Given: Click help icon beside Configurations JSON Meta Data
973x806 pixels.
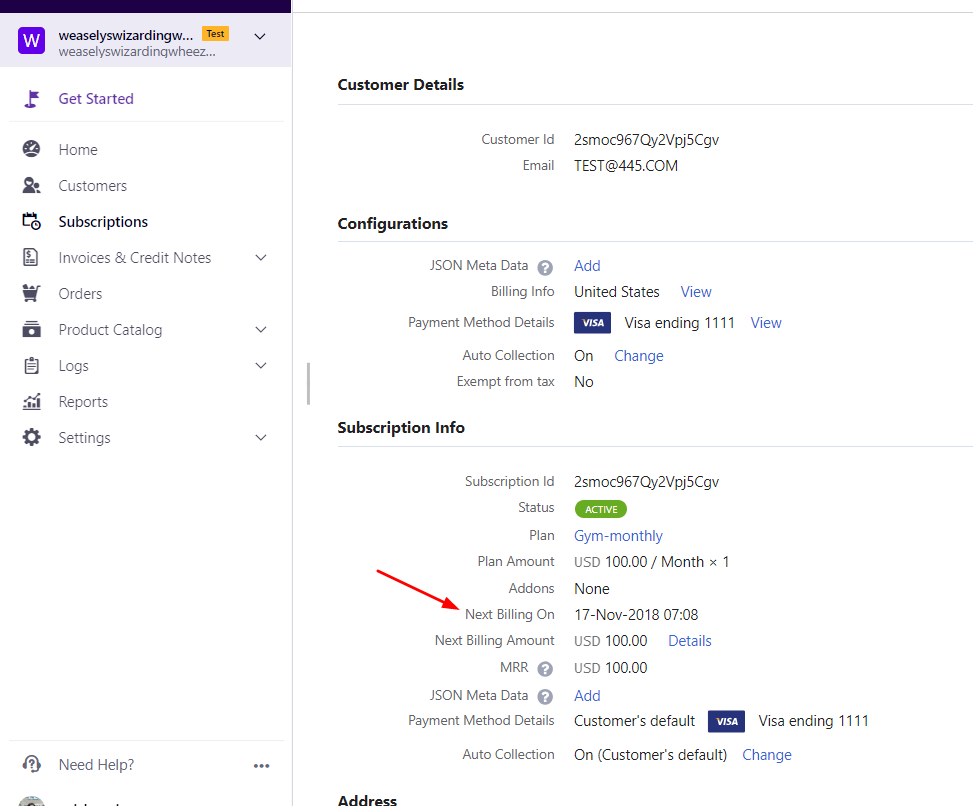Looking at the screenshot, I should point(545,267).
